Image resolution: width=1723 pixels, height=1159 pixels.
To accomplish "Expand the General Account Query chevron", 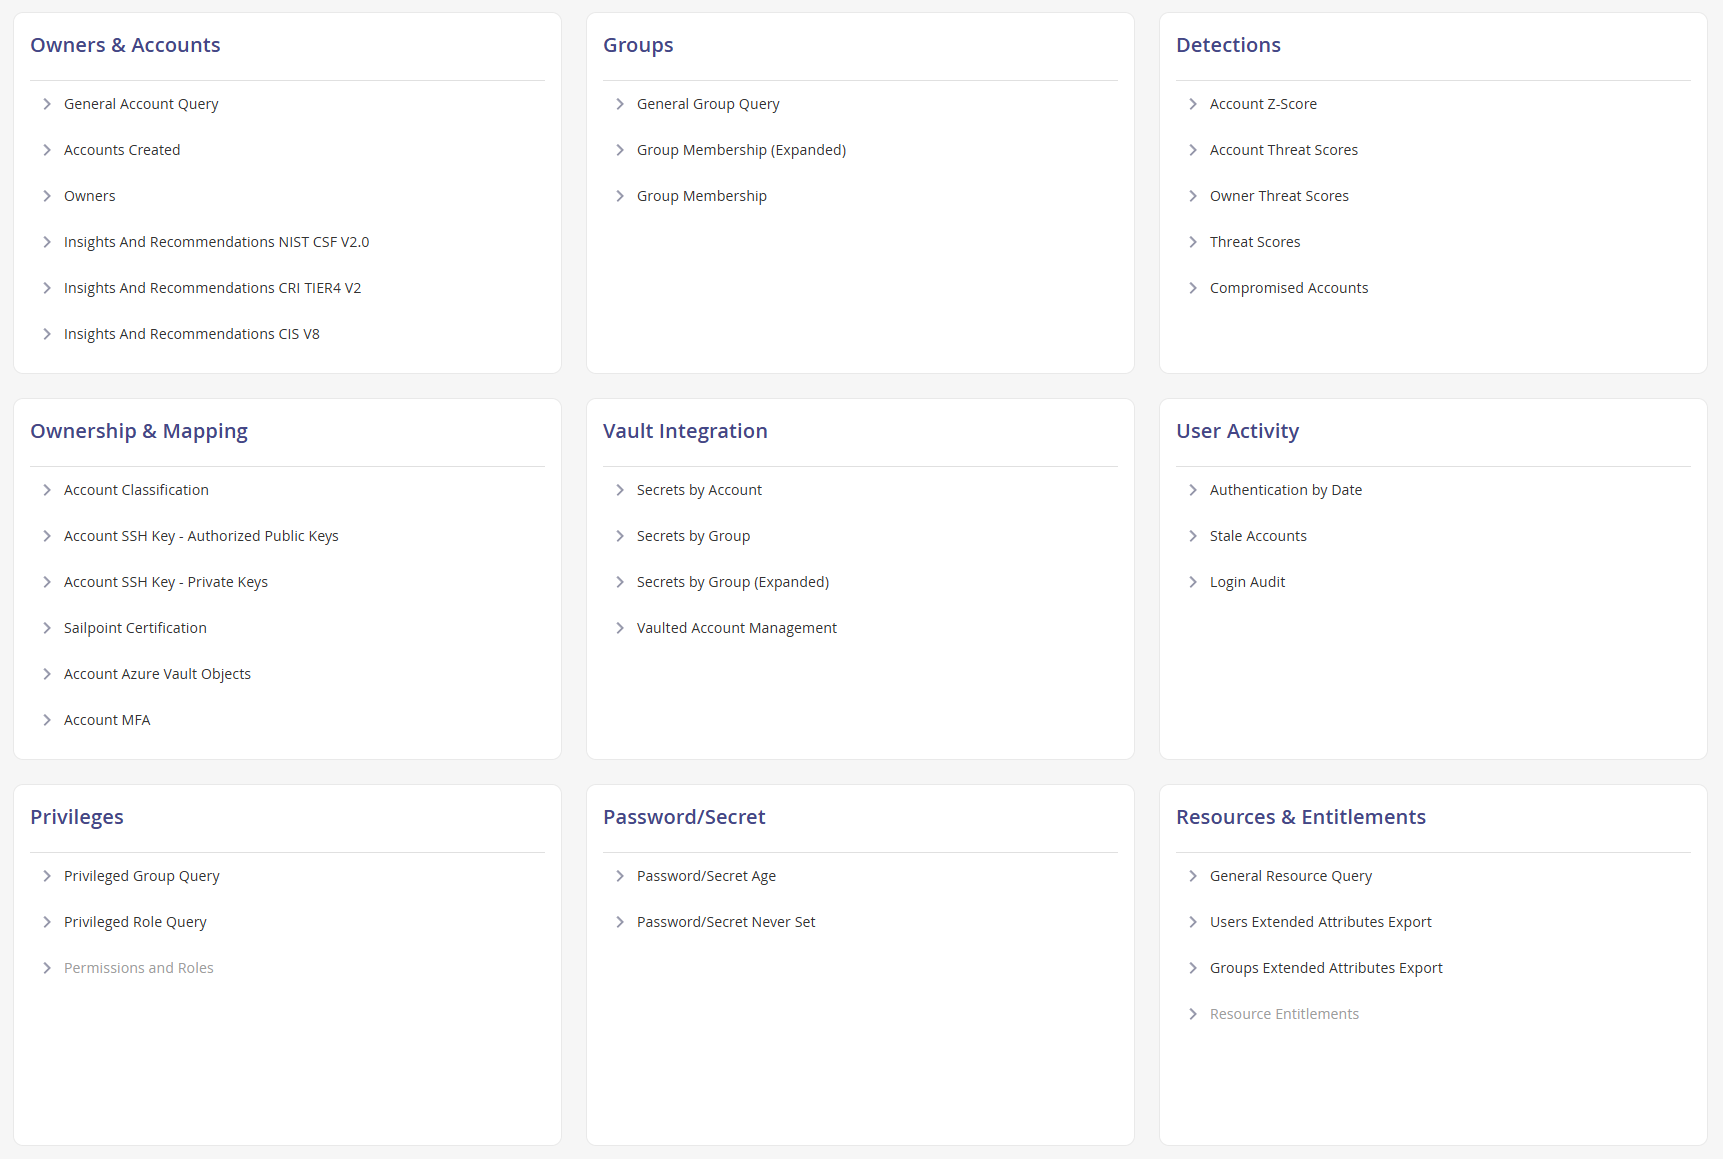I will click(x=47, y=104).
